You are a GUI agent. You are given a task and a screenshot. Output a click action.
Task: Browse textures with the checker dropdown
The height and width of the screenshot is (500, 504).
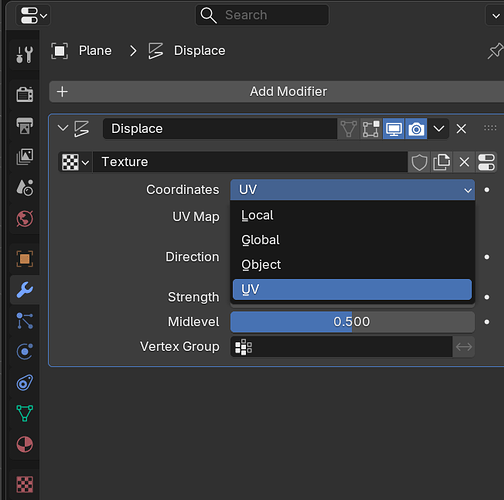(76, 162)
